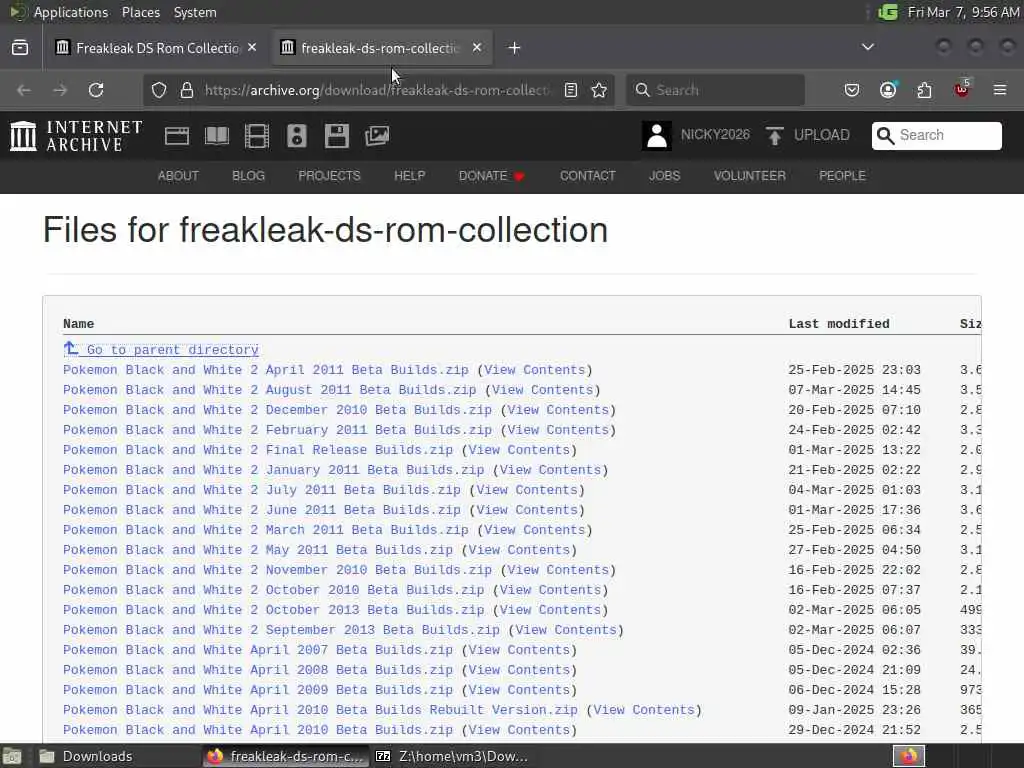The image size is (1024, 768).
Task: Close the Freakleak DS Rom Collection tab
Action: [x=252, y=47]
